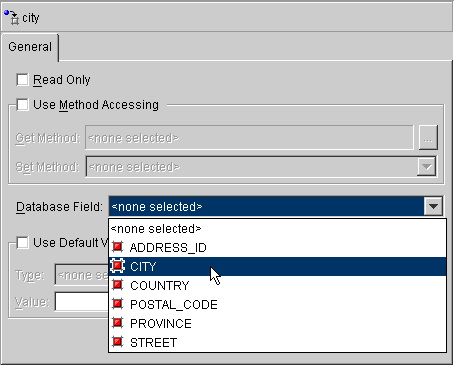This screenshot has height=366, width=454.
Task: Click the Value input field
Action: pyautogui.click(x=82, y=302)
